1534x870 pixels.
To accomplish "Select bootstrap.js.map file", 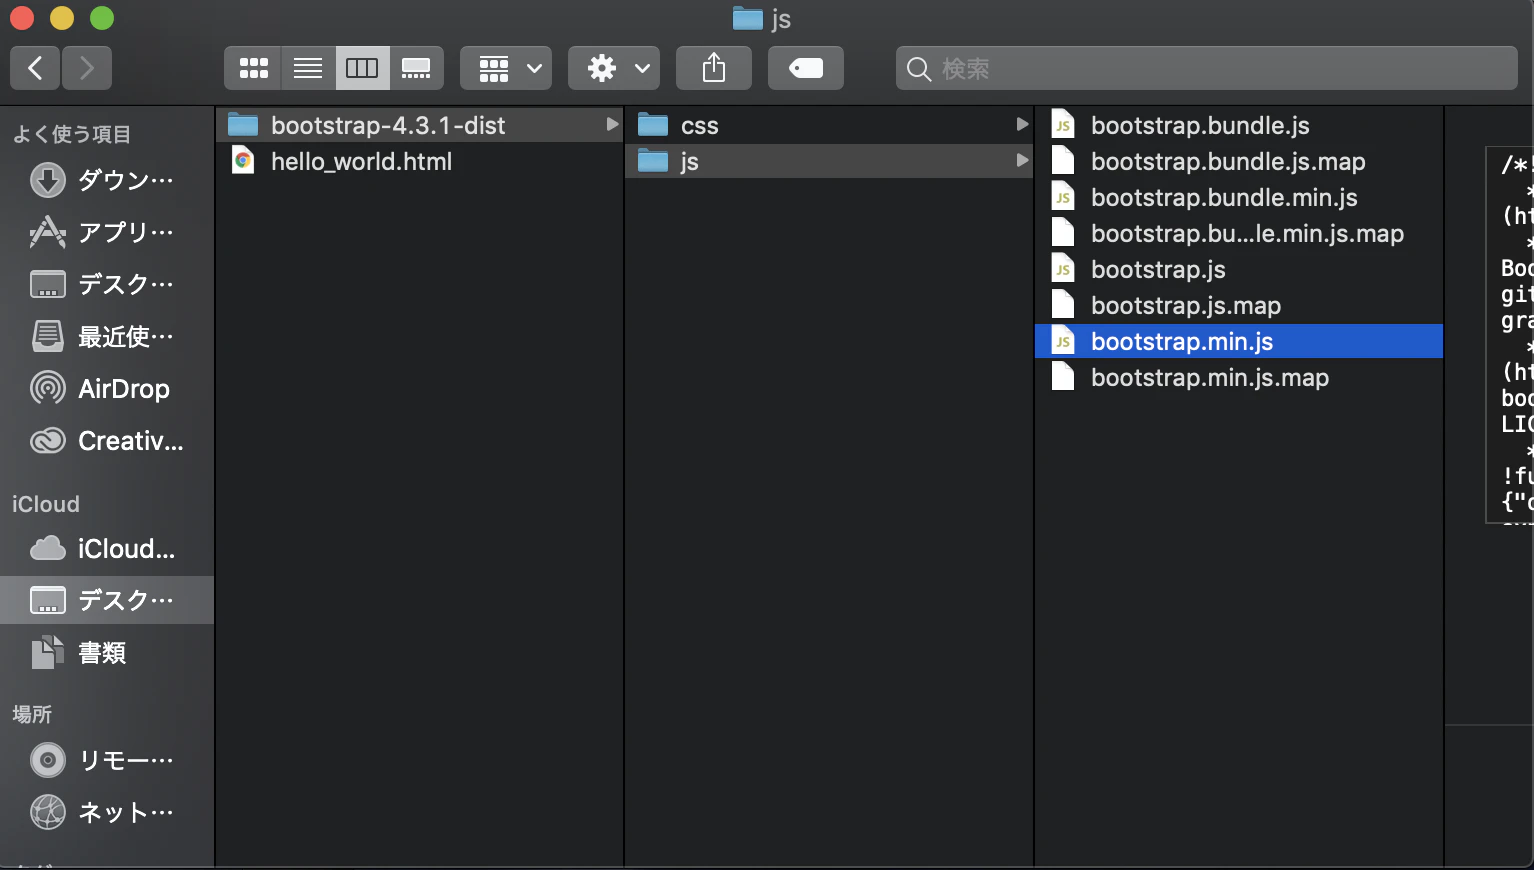I will (x=1239, y=305).
